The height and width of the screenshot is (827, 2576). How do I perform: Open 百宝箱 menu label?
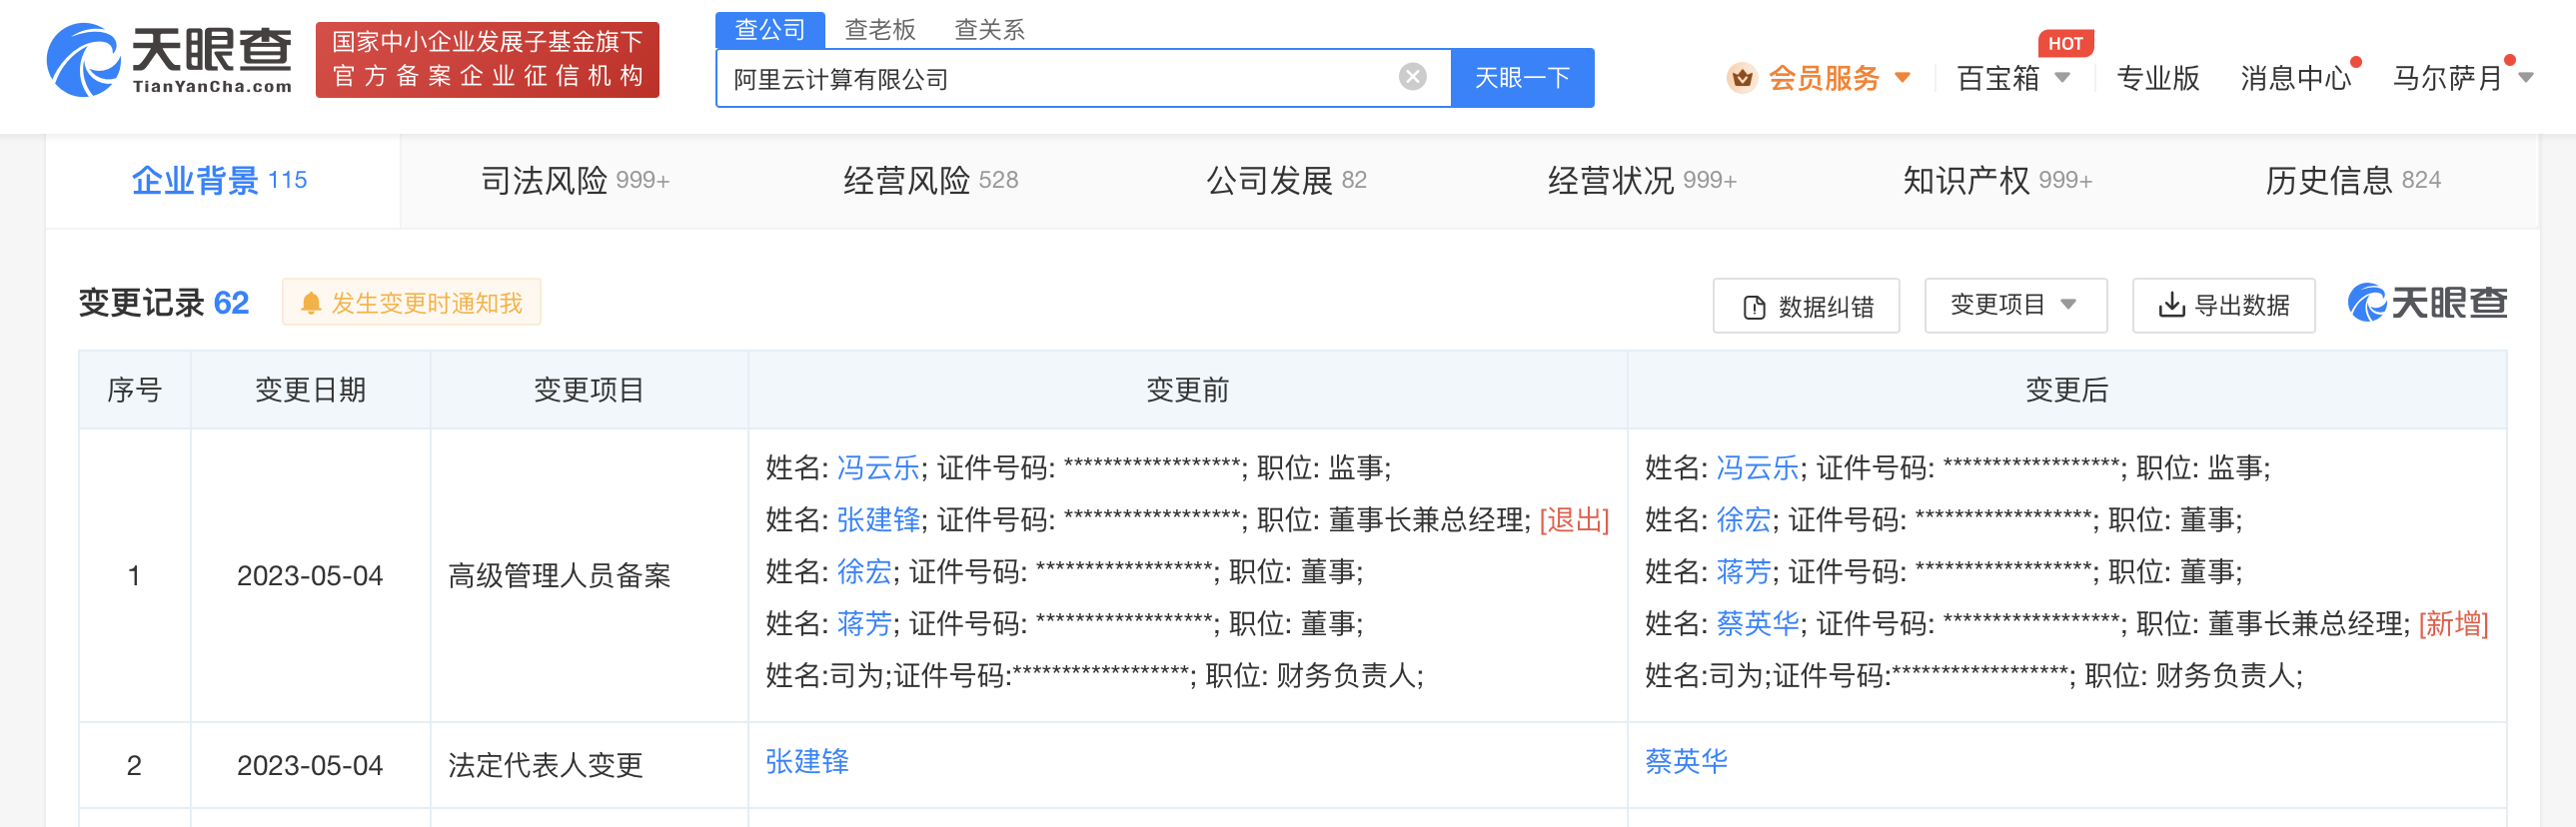tap(1997, 78)
